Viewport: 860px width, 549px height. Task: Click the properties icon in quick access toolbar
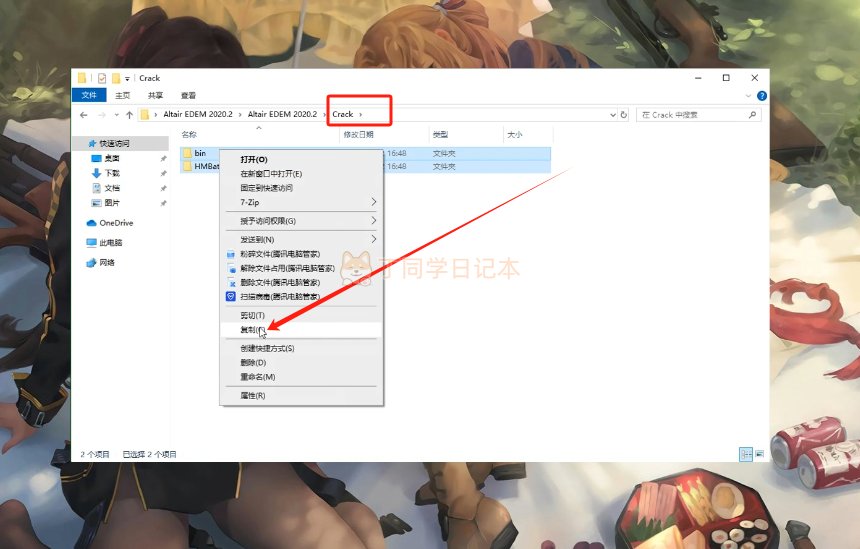pos(102,78)
